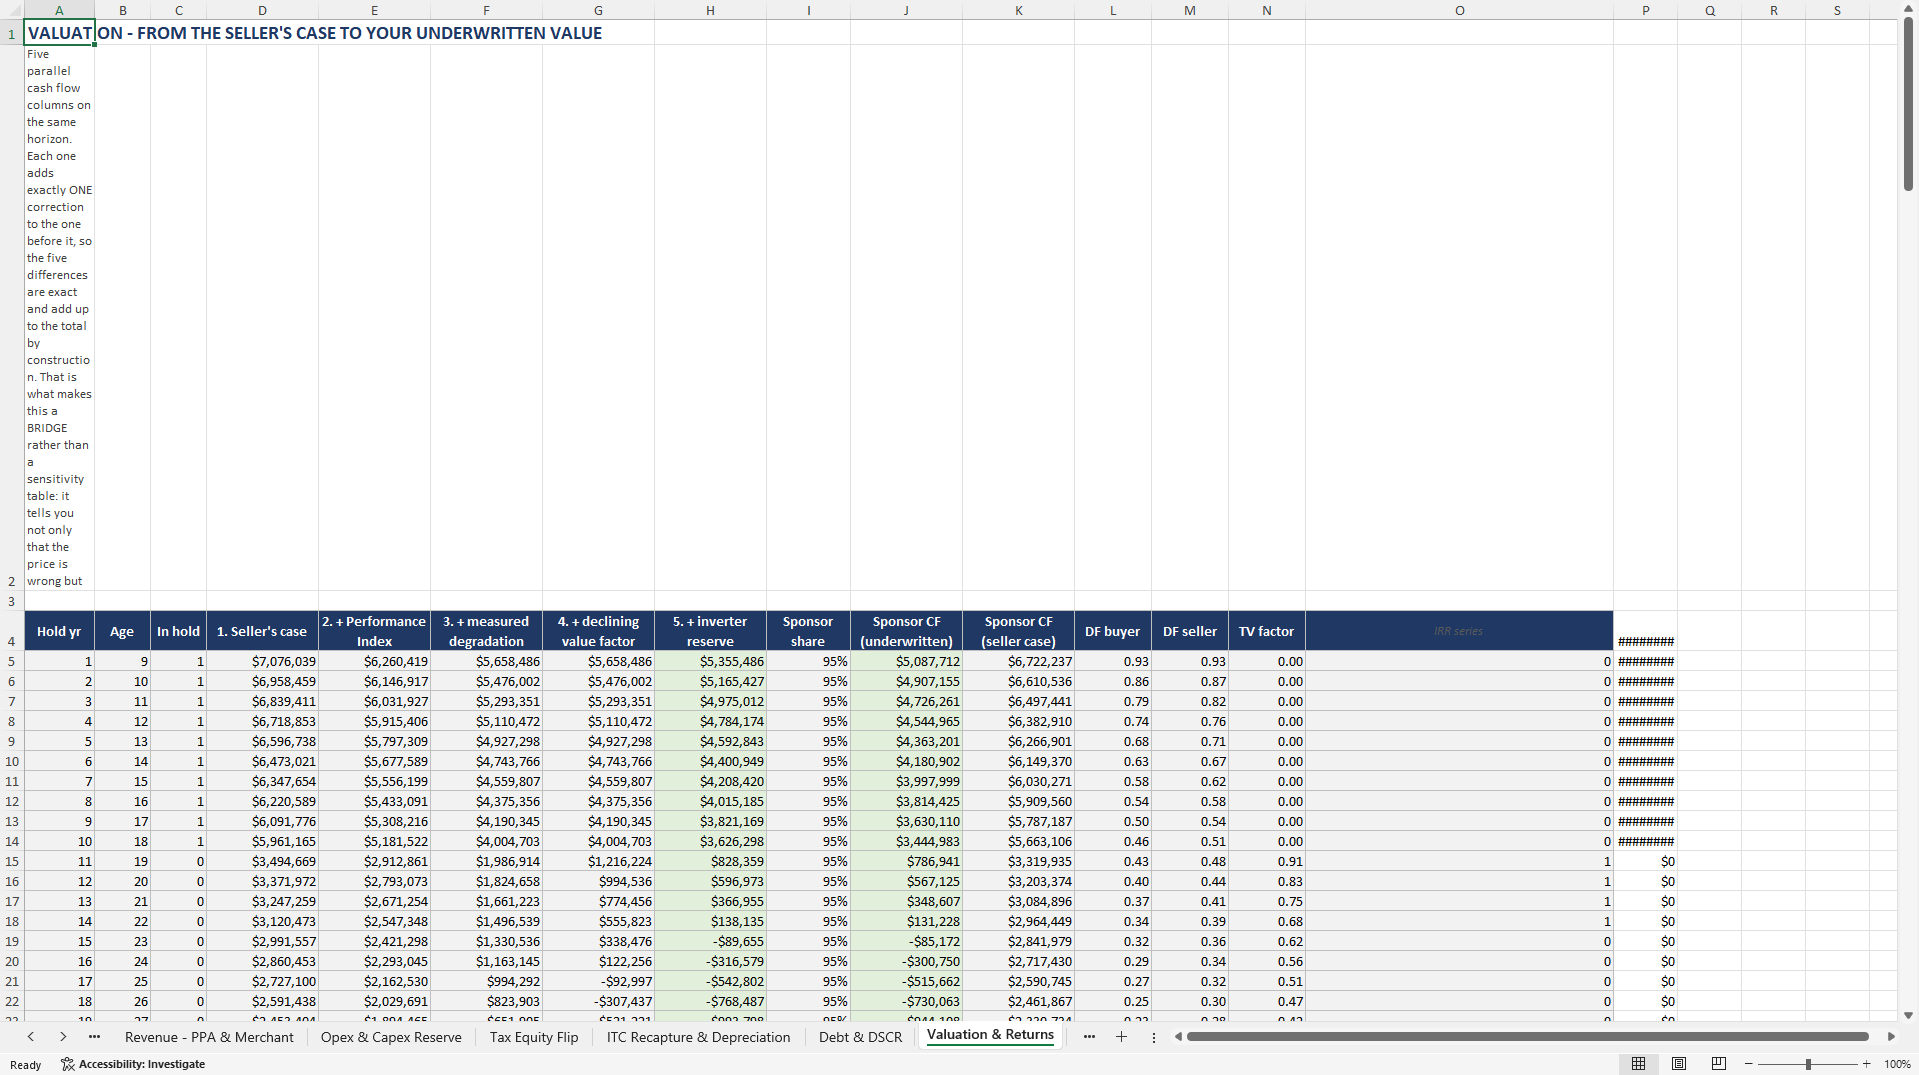1919x1075 pixels.
Task: Click the 100% zoom level
Action: [x=1897, y=1064]
